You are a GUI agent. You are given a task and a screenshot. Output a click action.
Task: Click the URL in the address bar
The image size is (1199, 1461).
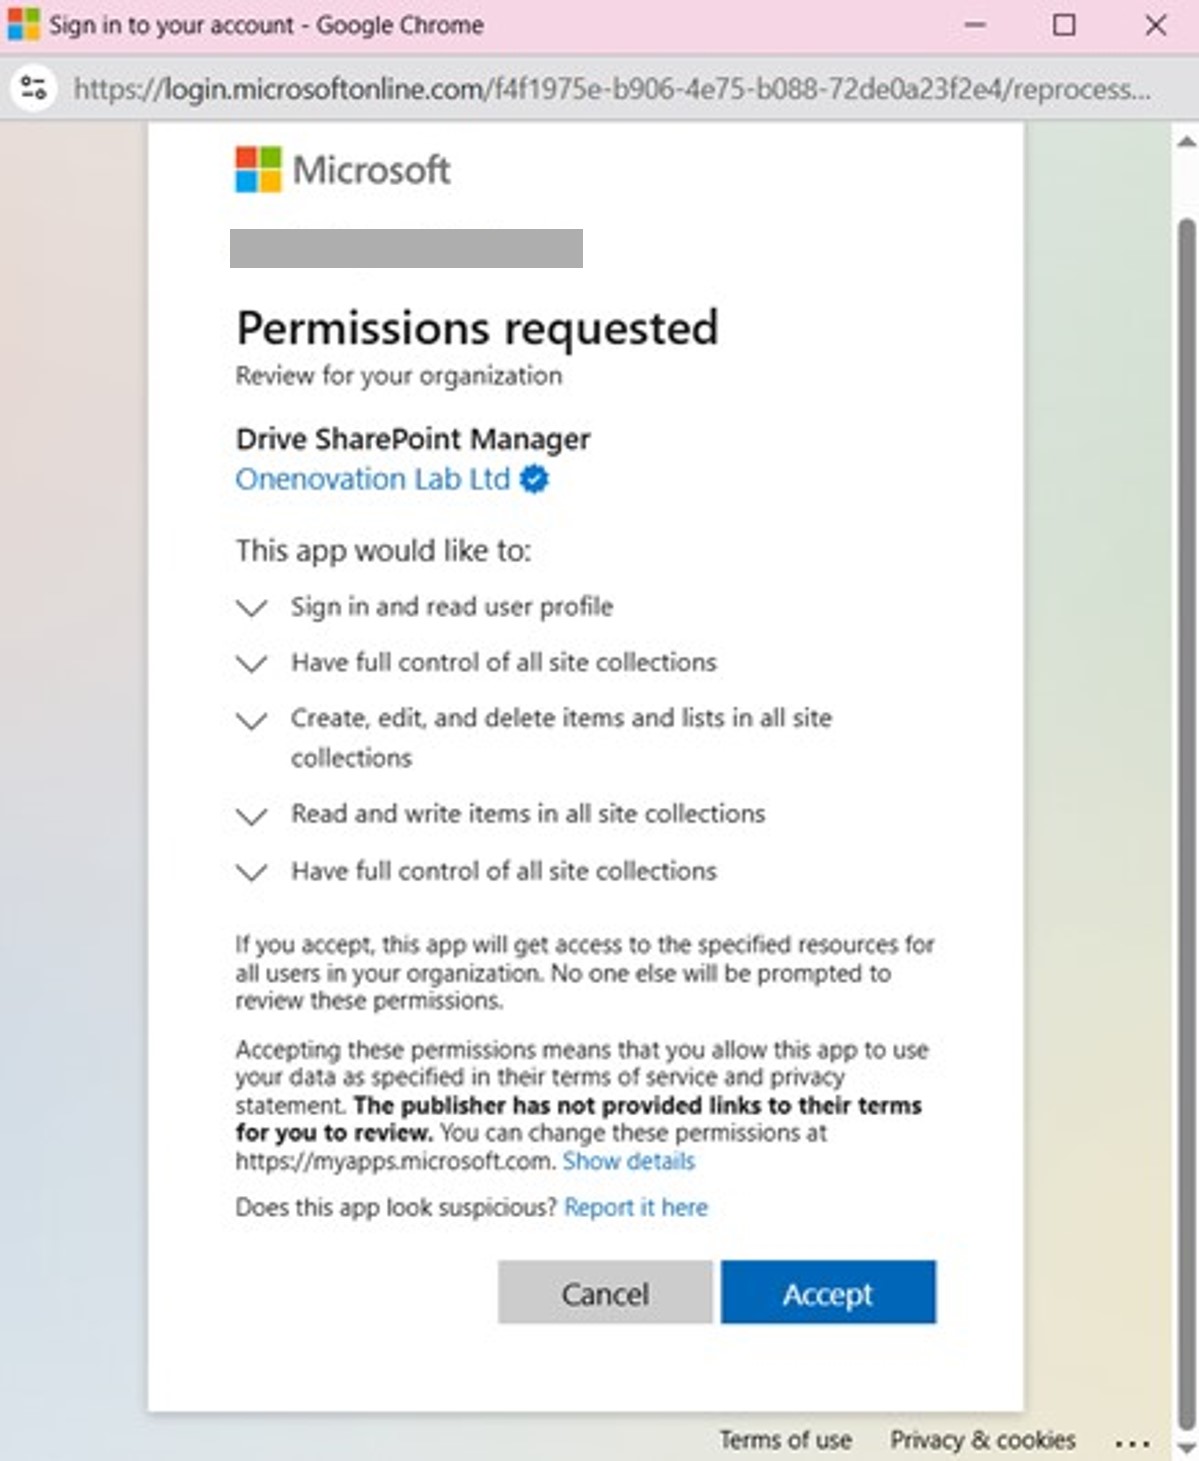(612, 89)
